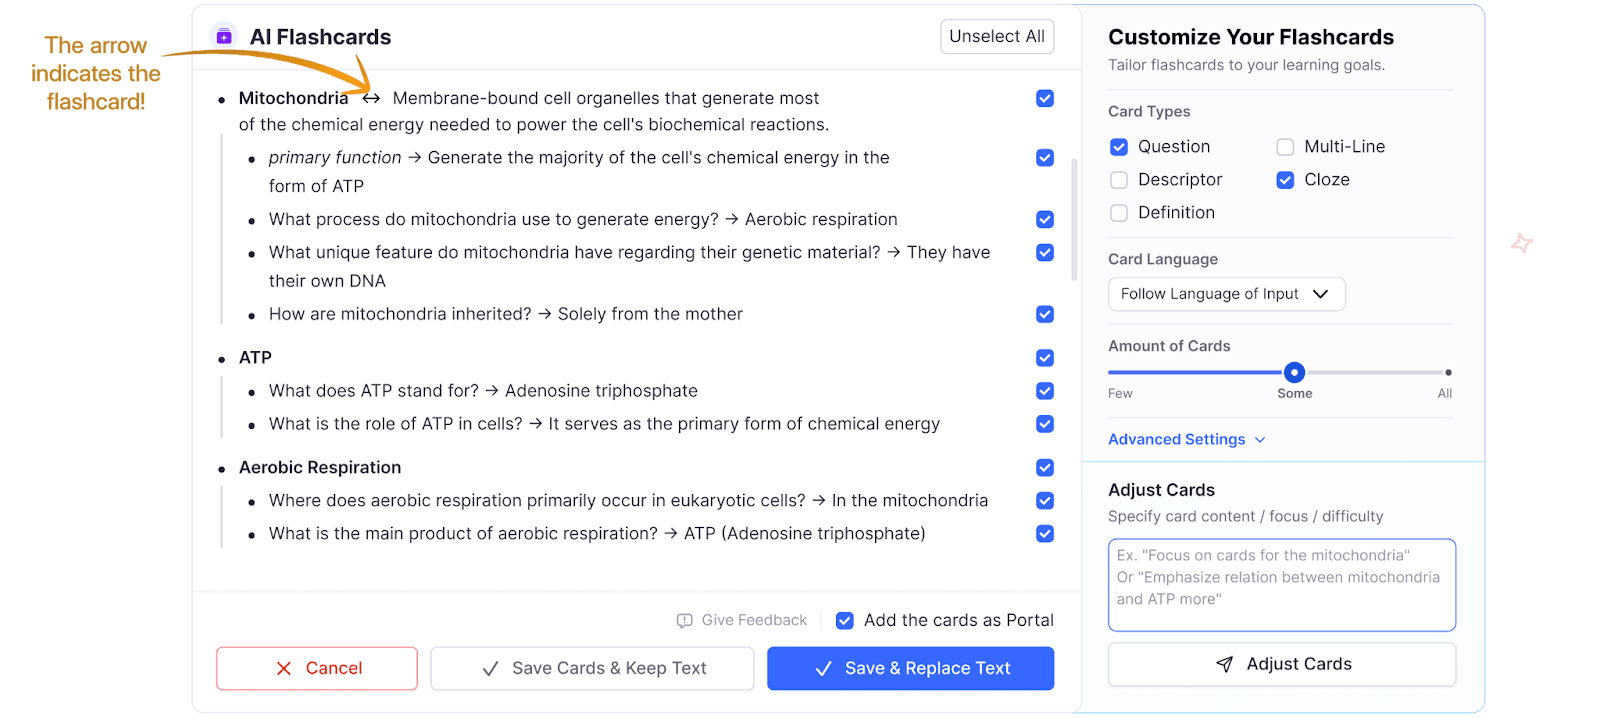Click the paper plane icon on Adjust Cards

pyautogui.click(x=1224, y=664)
